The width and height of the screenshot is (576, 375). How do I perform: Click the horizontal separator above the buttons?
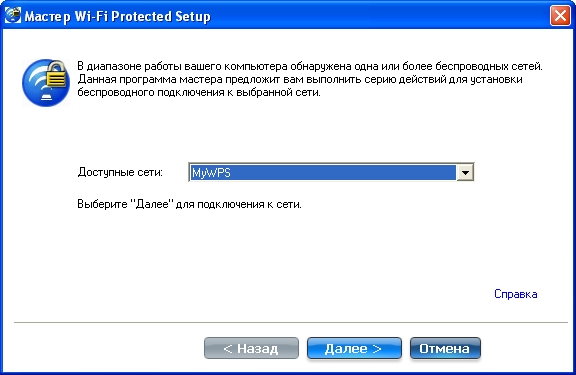click(x=291, y=323)
